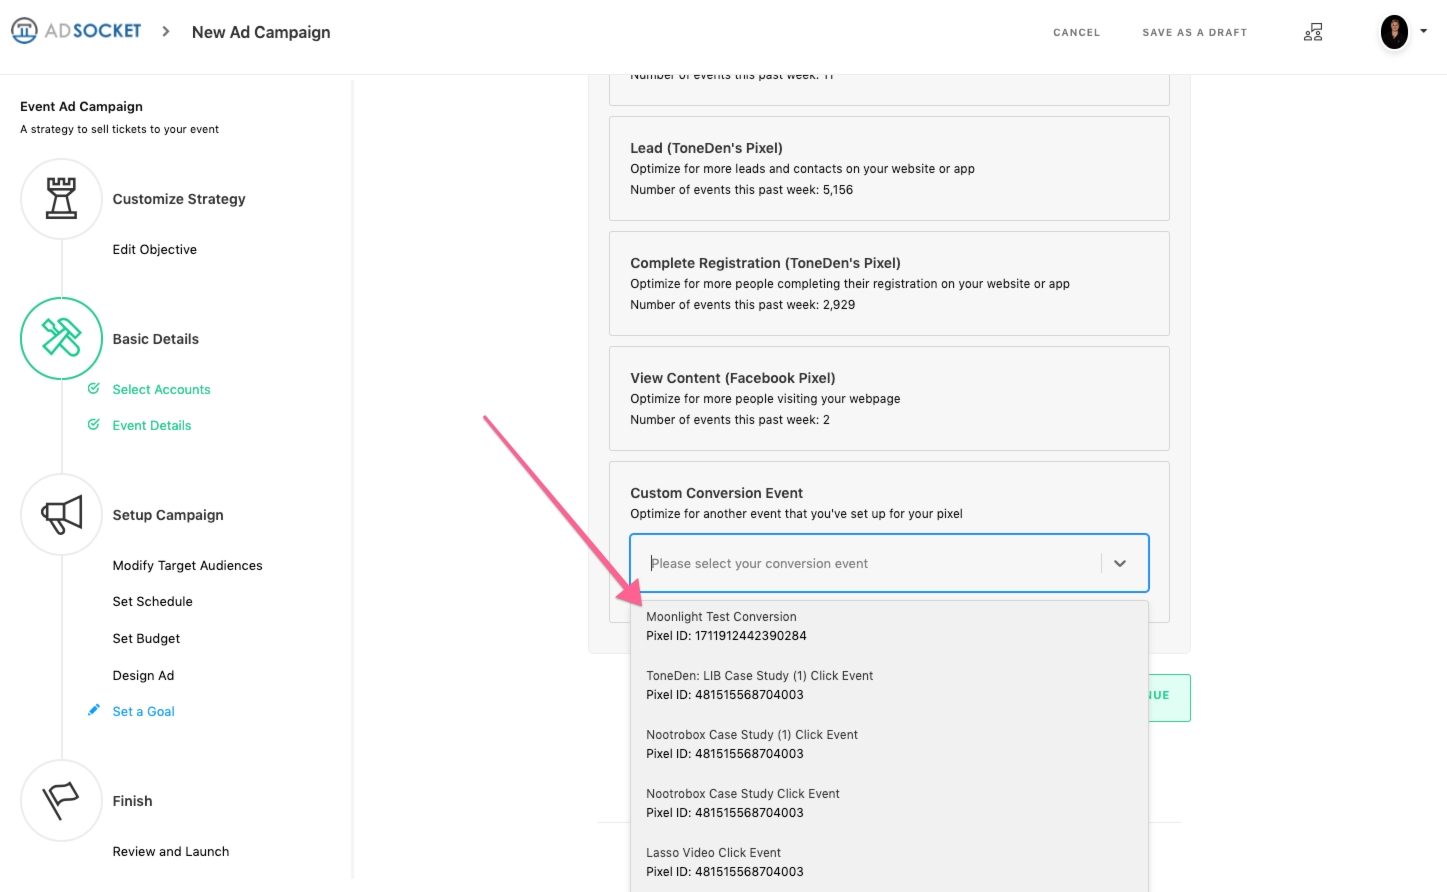Open Review and Launch step
Viewport: 1447px width, 892px height.
point(171,852)
